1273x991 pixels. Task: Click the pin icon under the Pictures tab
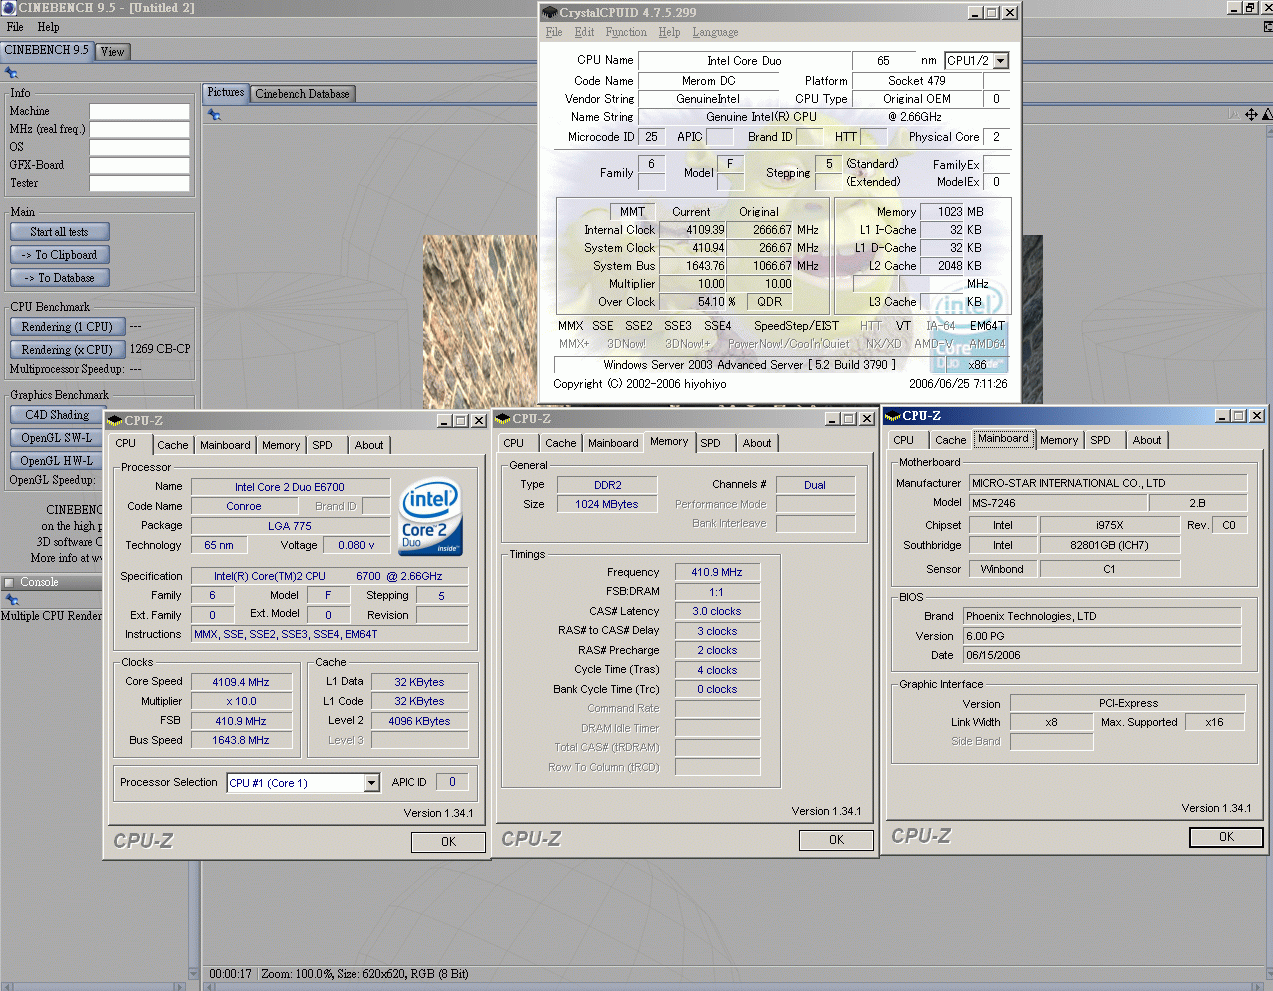214,115
